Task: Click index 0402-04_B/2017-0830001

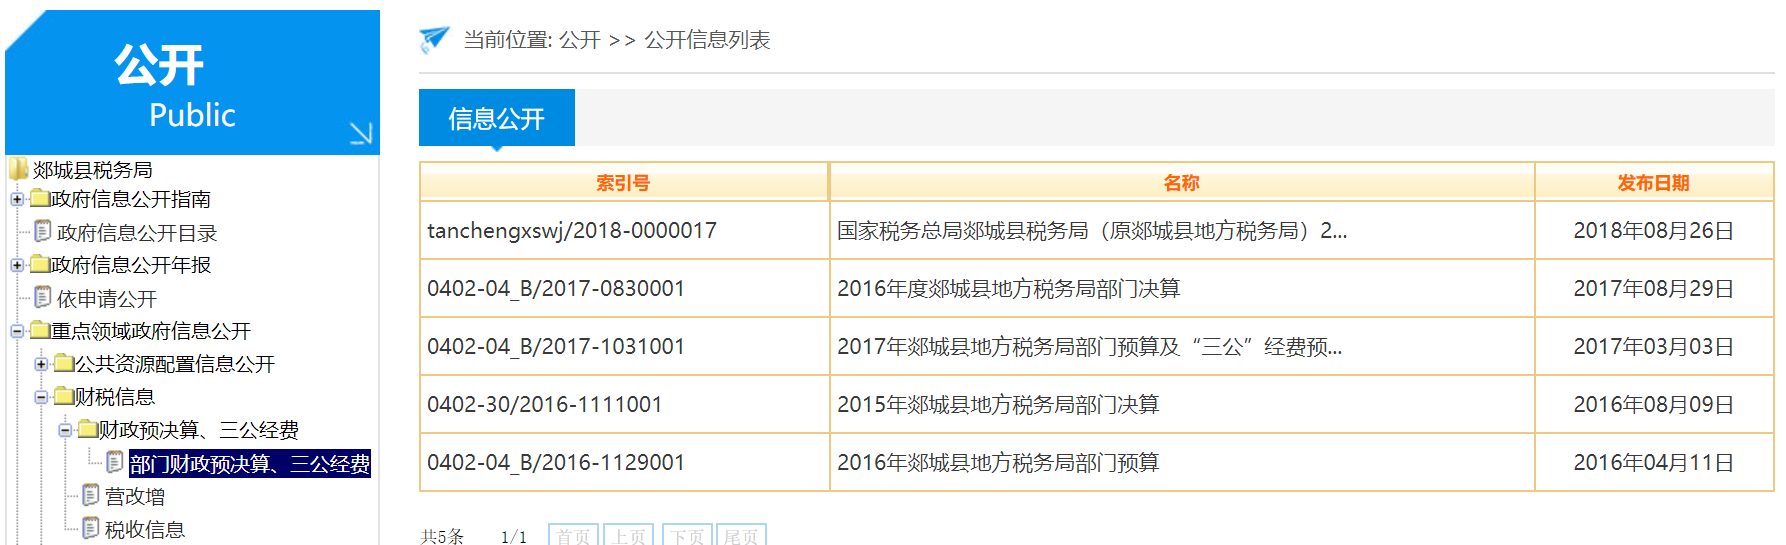Action: point(556,288)
